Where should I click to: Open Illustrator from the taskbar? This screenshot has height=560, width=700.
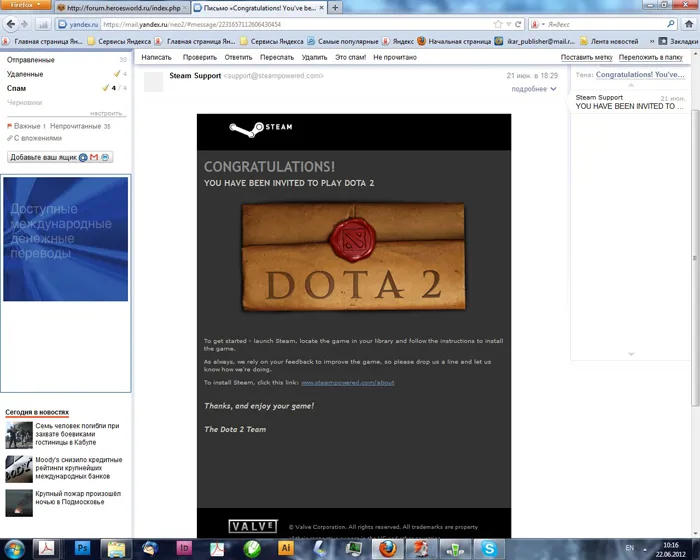point(285,548)
